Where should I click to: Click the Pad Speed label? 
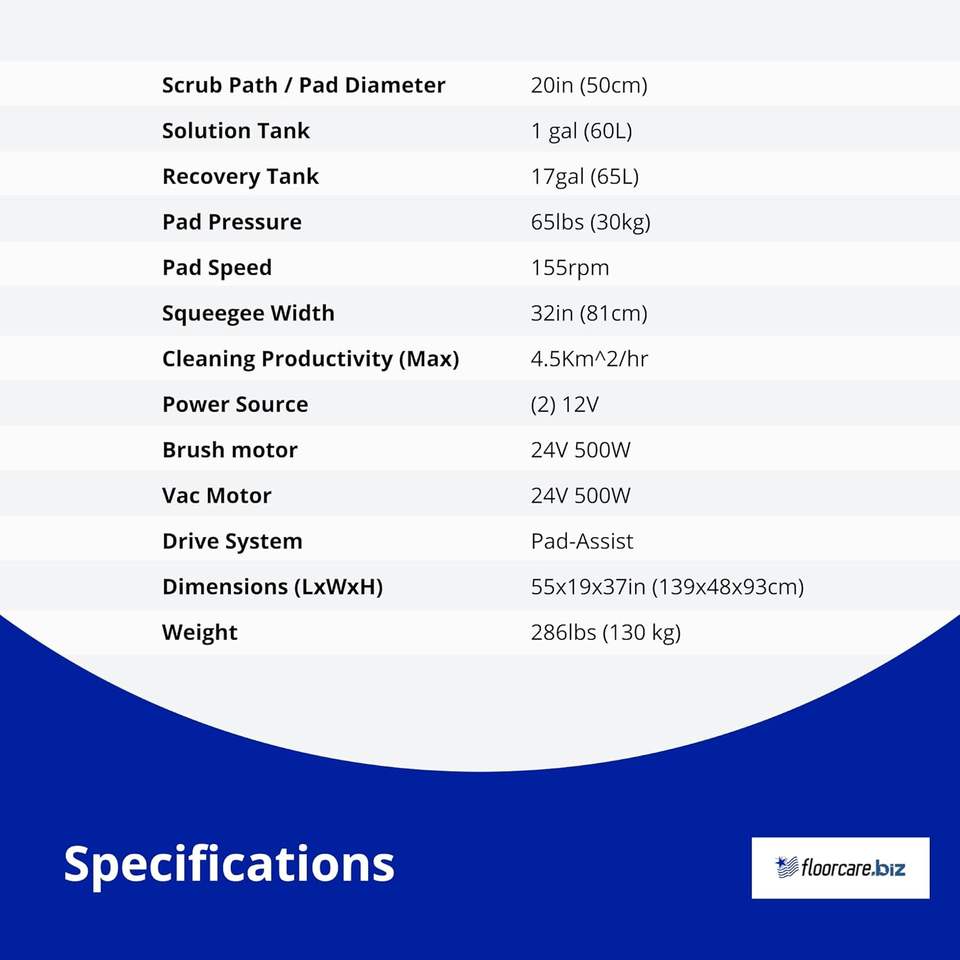[x=216, y=268]
